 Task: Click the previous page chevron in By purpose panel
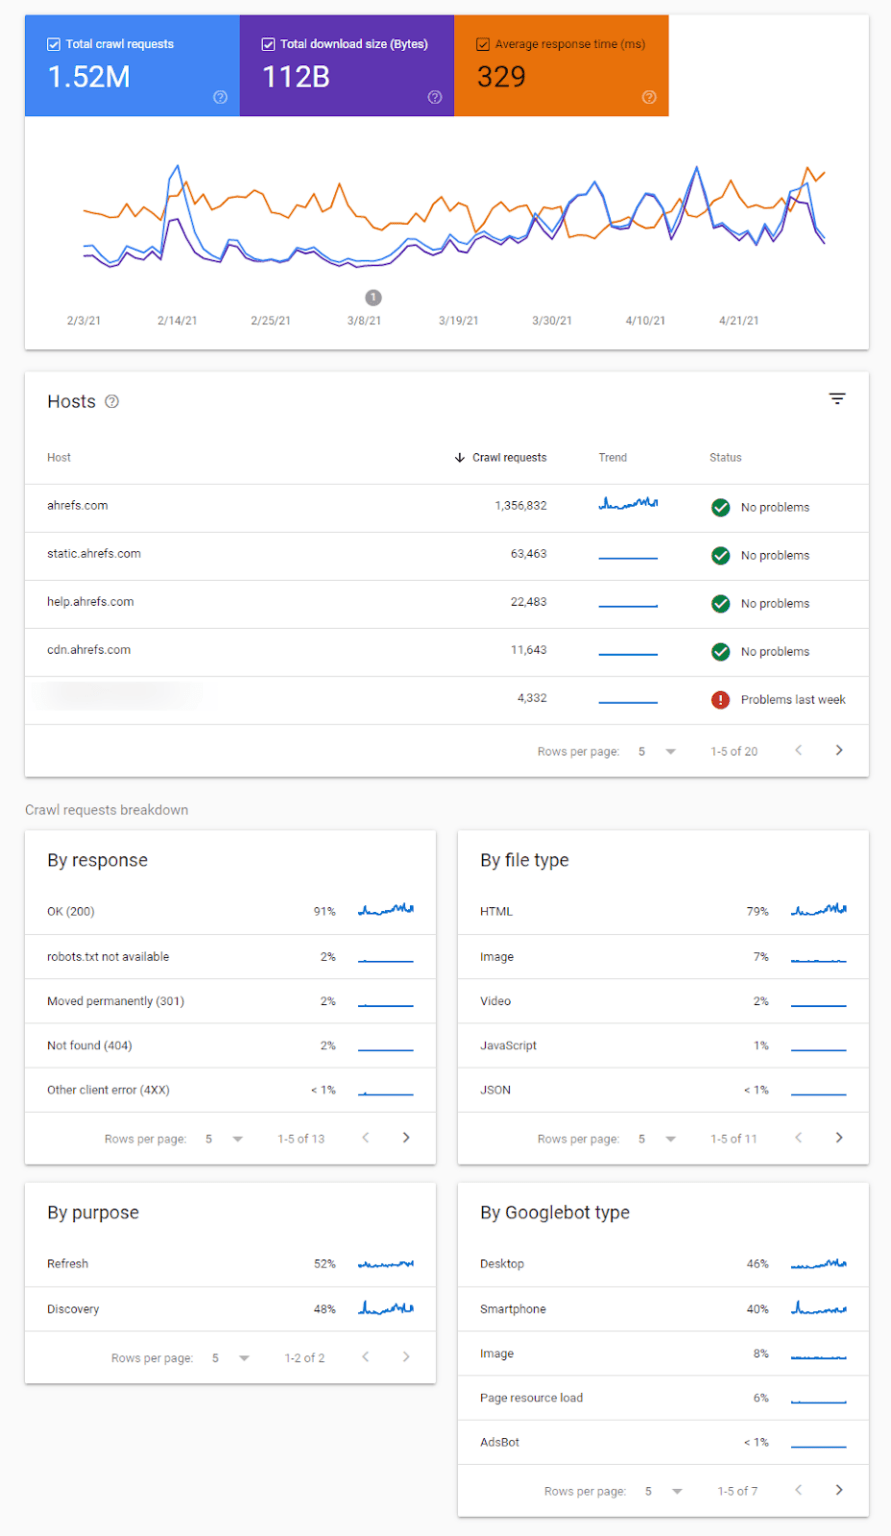click(365, 1357)
